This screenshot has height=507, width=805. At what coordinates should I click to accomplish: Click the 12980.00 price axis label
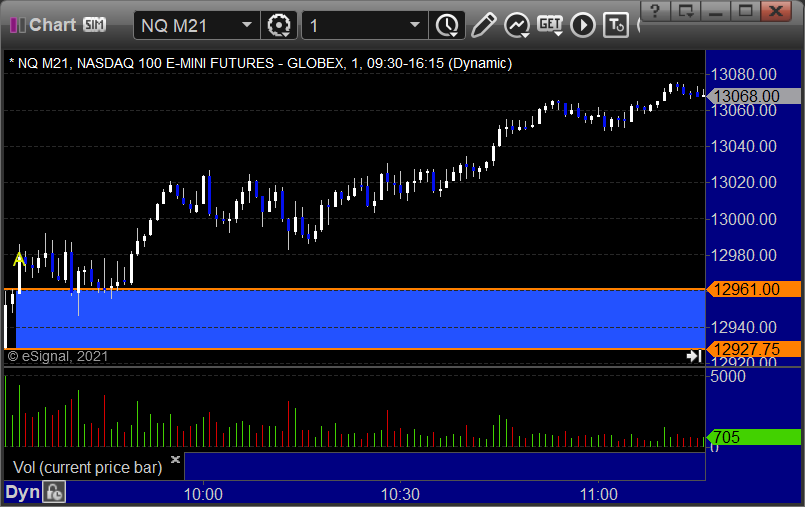(743, 255)
